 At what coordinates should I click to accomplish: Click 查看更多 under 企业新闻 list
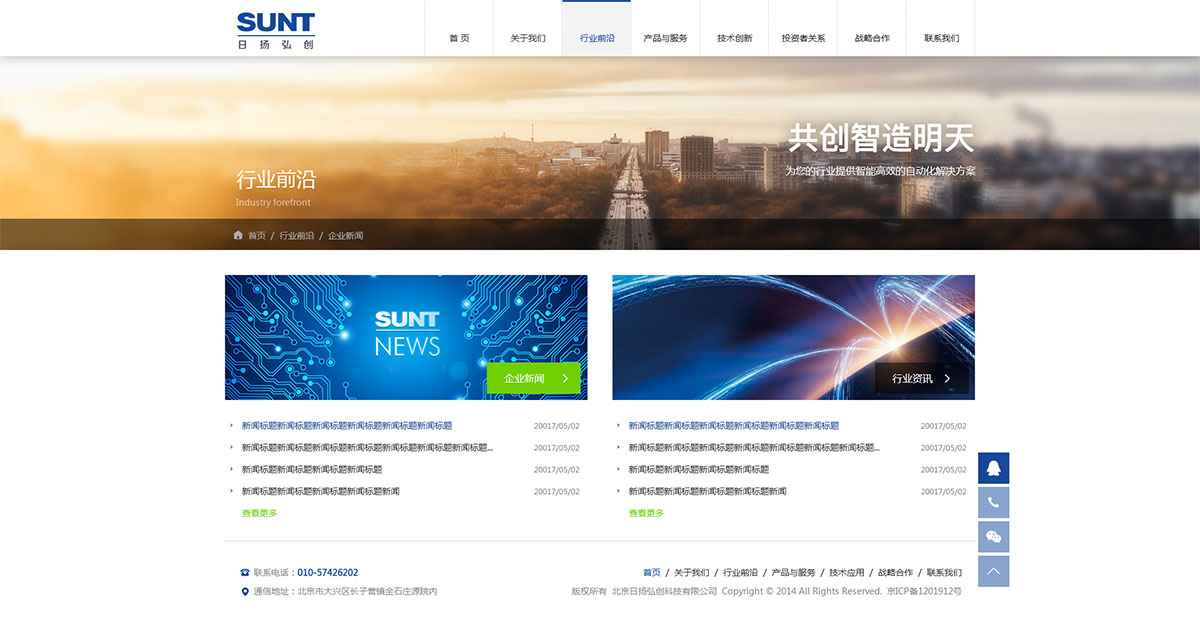(x=259, y=513)
